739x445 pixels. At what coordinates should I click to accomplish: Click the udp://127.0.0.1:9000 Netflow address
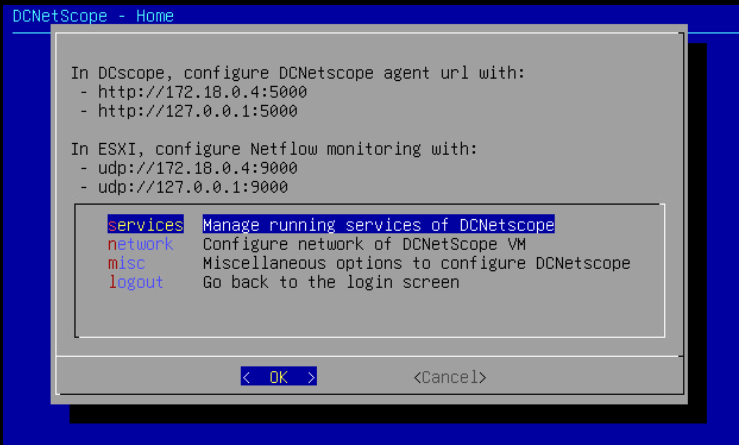click(x=193, y=187)
